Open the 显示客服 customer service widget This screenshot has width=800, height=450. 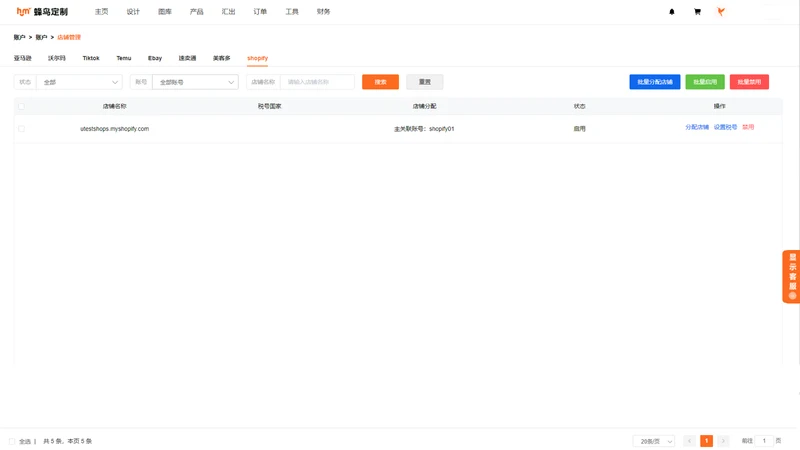(791, 277)
